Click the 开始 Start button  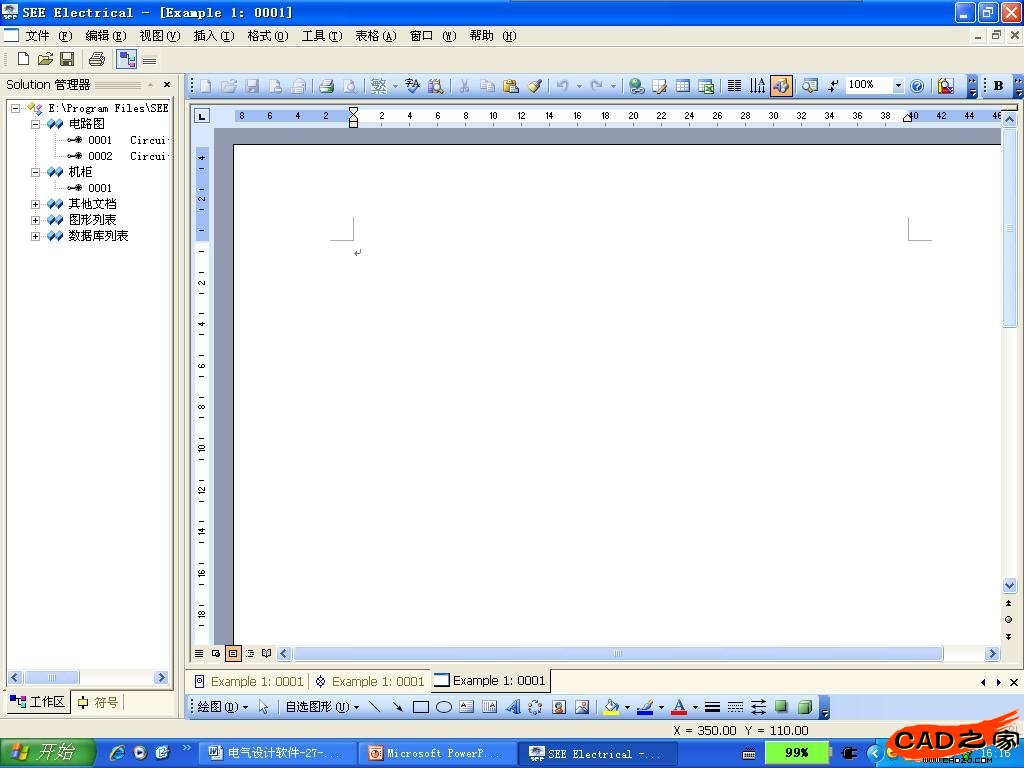click(47, 753)
